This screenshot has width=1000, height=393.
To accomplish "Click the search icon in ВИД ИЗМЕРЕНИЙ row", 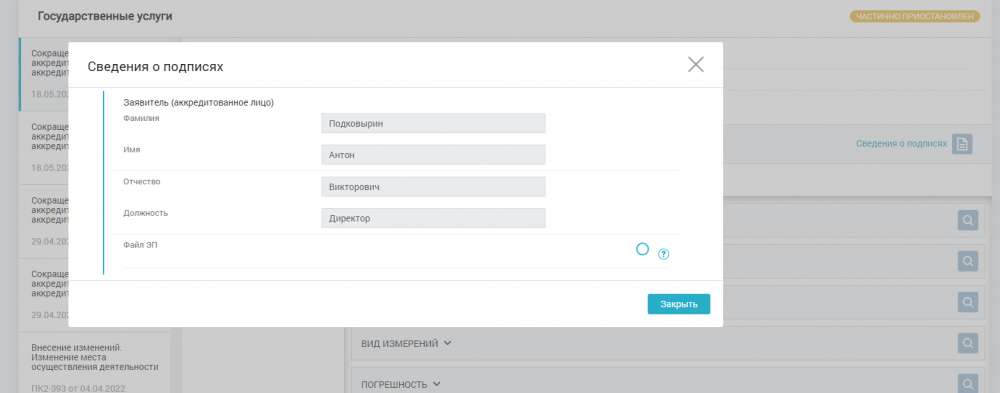I will (x=967, y=343).
